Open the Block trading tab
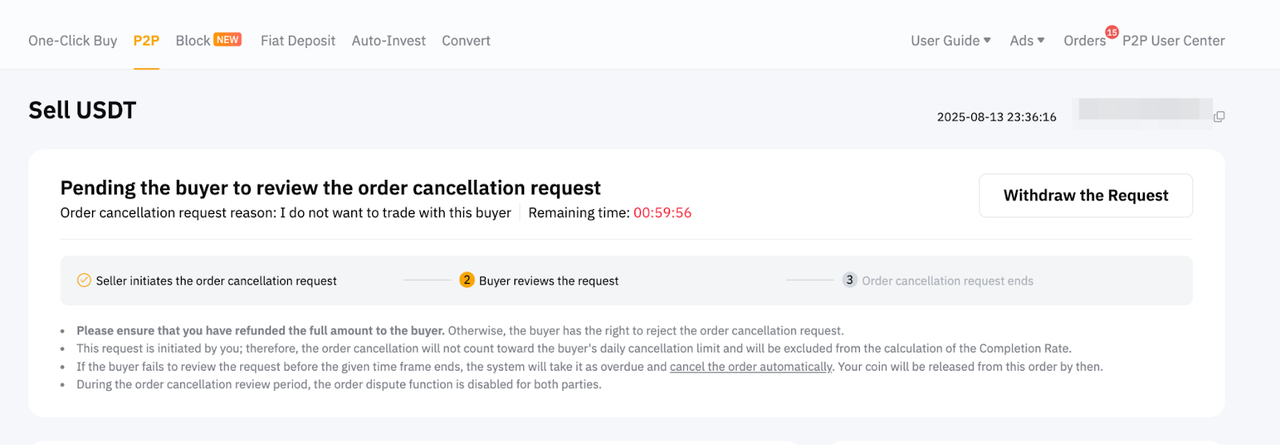This screenshot has height=445, width=1280. 192,41
